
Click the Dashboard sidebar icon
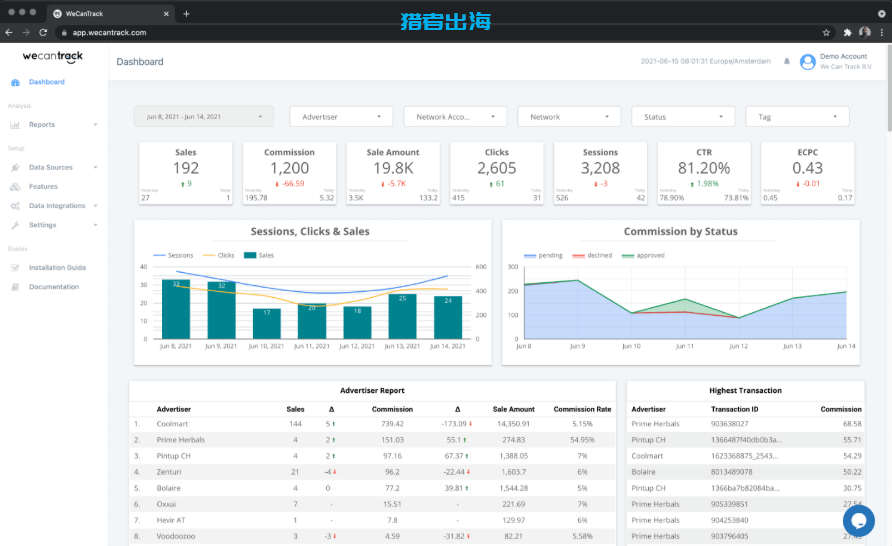(x=15, y=82)
